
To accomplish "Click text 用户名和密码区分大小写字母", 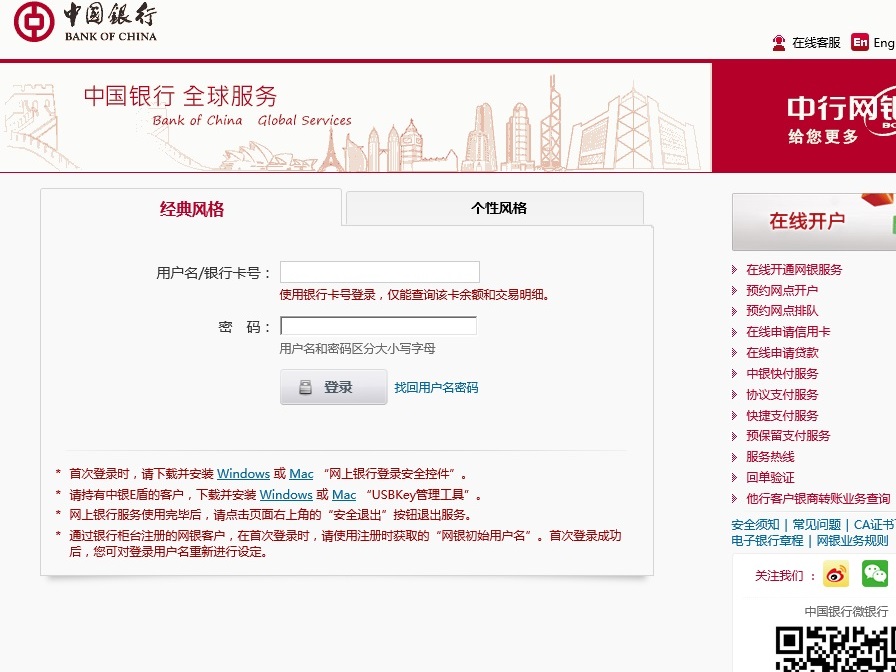I will pos(357,349).
